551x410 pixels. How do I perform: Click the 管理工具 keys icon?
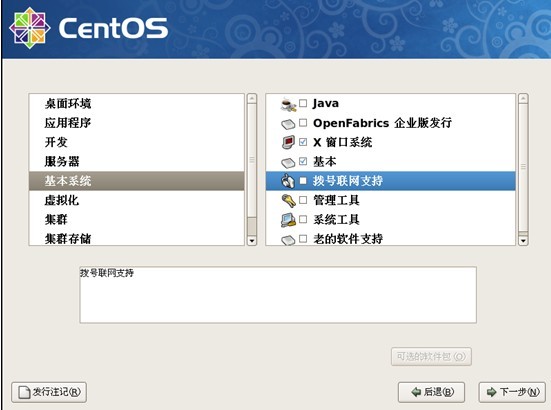pyautogui.click(x=289, y=201)
